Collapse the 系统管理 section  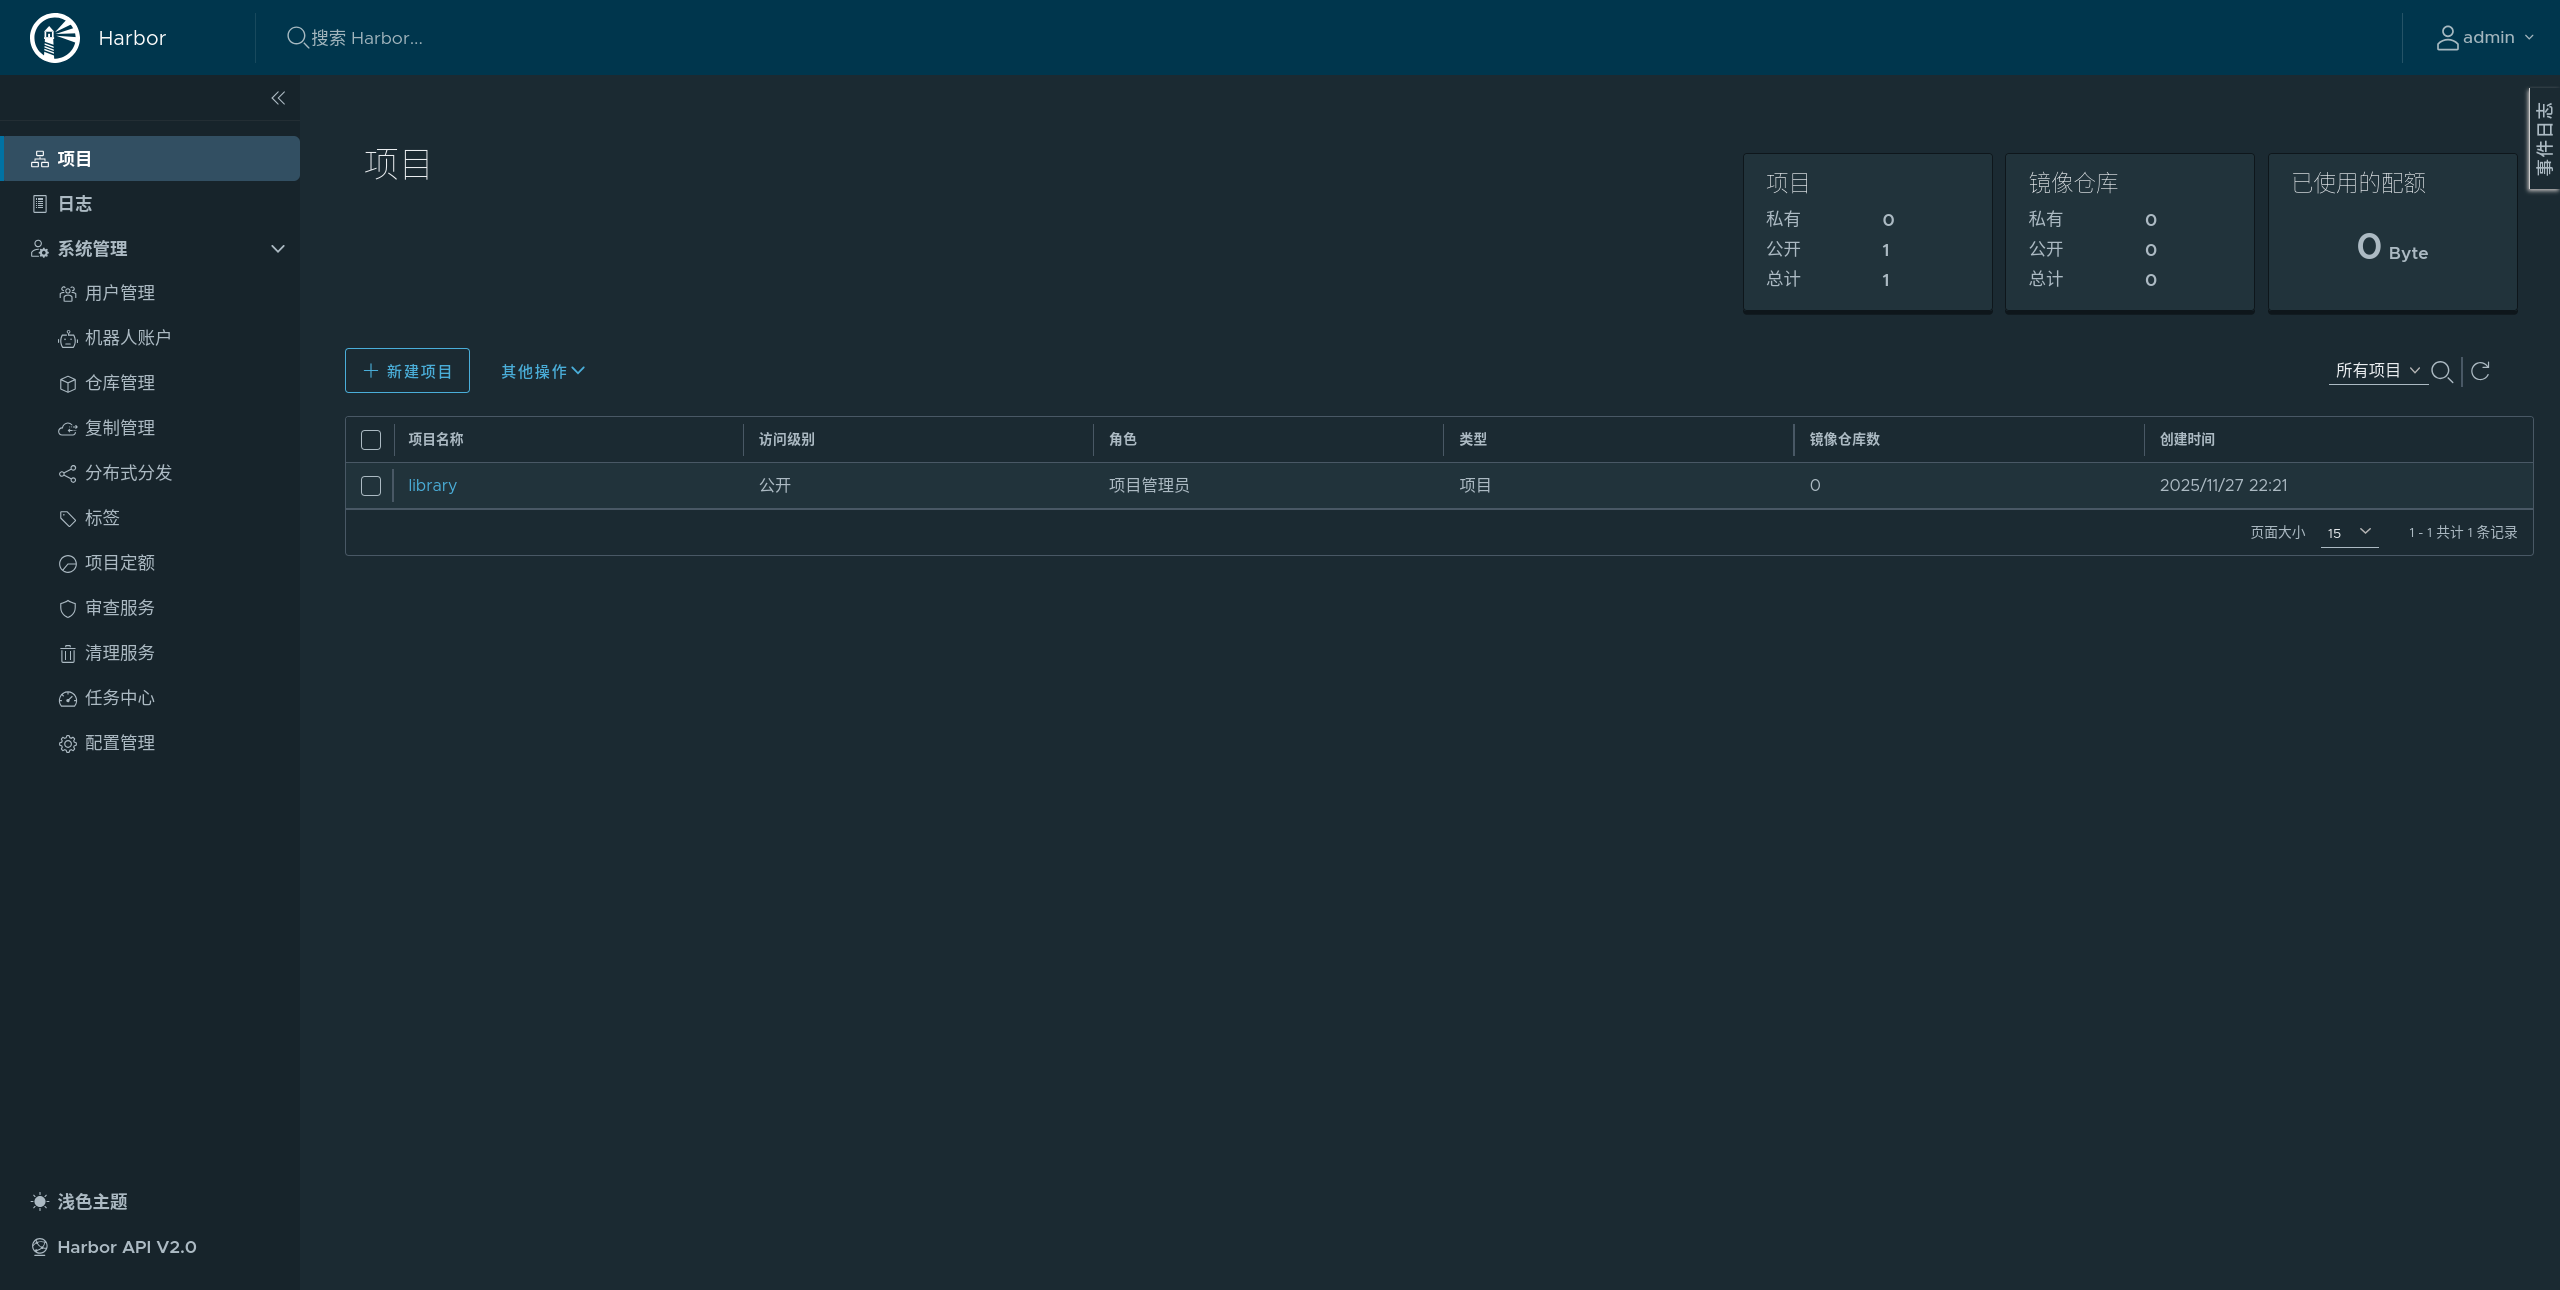pos(278,249)
